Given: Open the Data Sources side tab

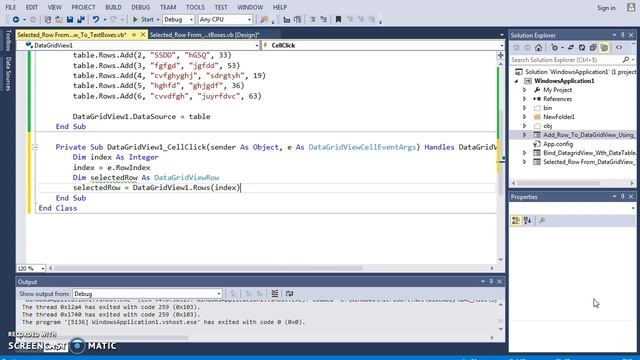Looking at the screenshot, I should pyautogui.click(x=8, y=73).
